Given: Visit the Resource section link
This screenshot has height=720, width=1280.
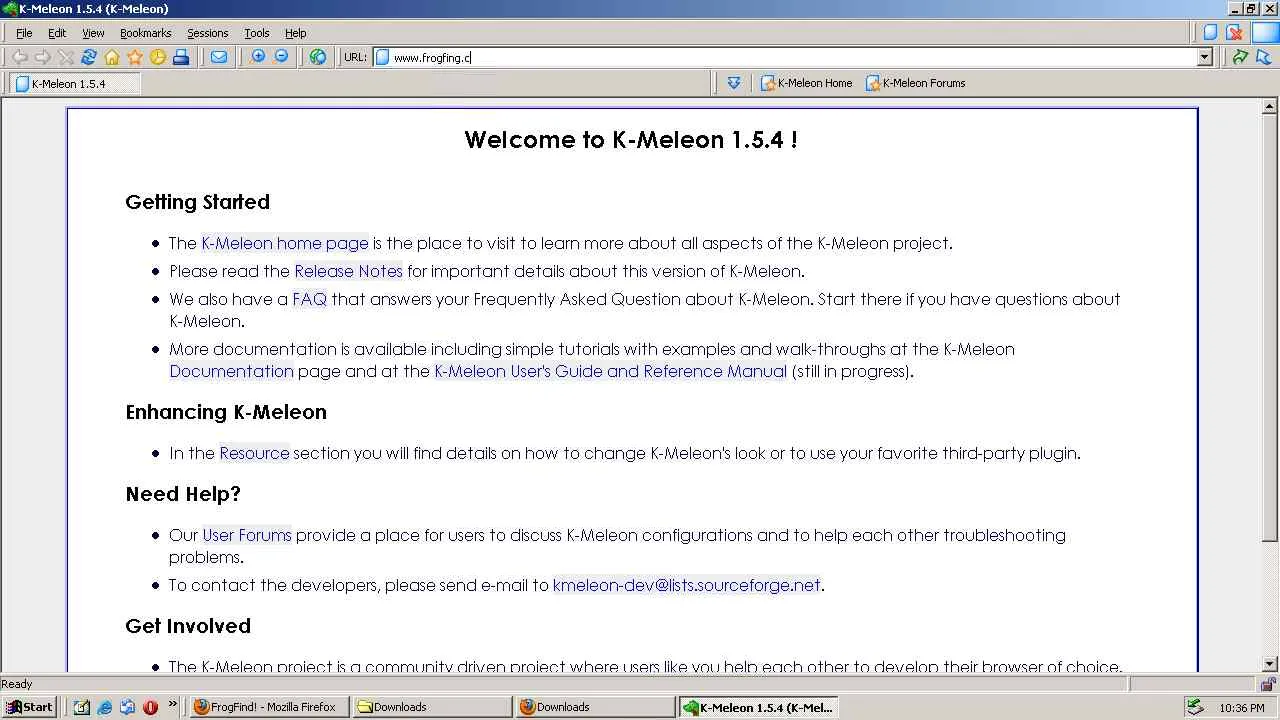Looking at the screenshot, I should (254, 453).
